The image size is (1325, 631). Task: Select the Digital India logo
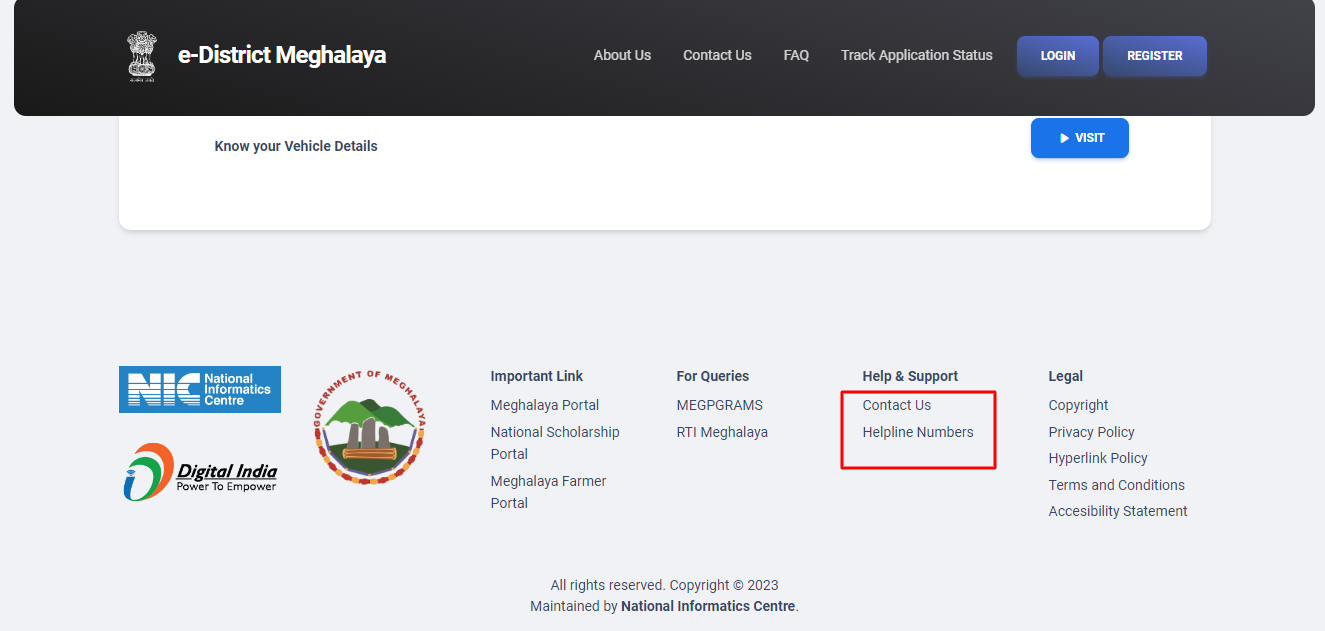[199, 471]
